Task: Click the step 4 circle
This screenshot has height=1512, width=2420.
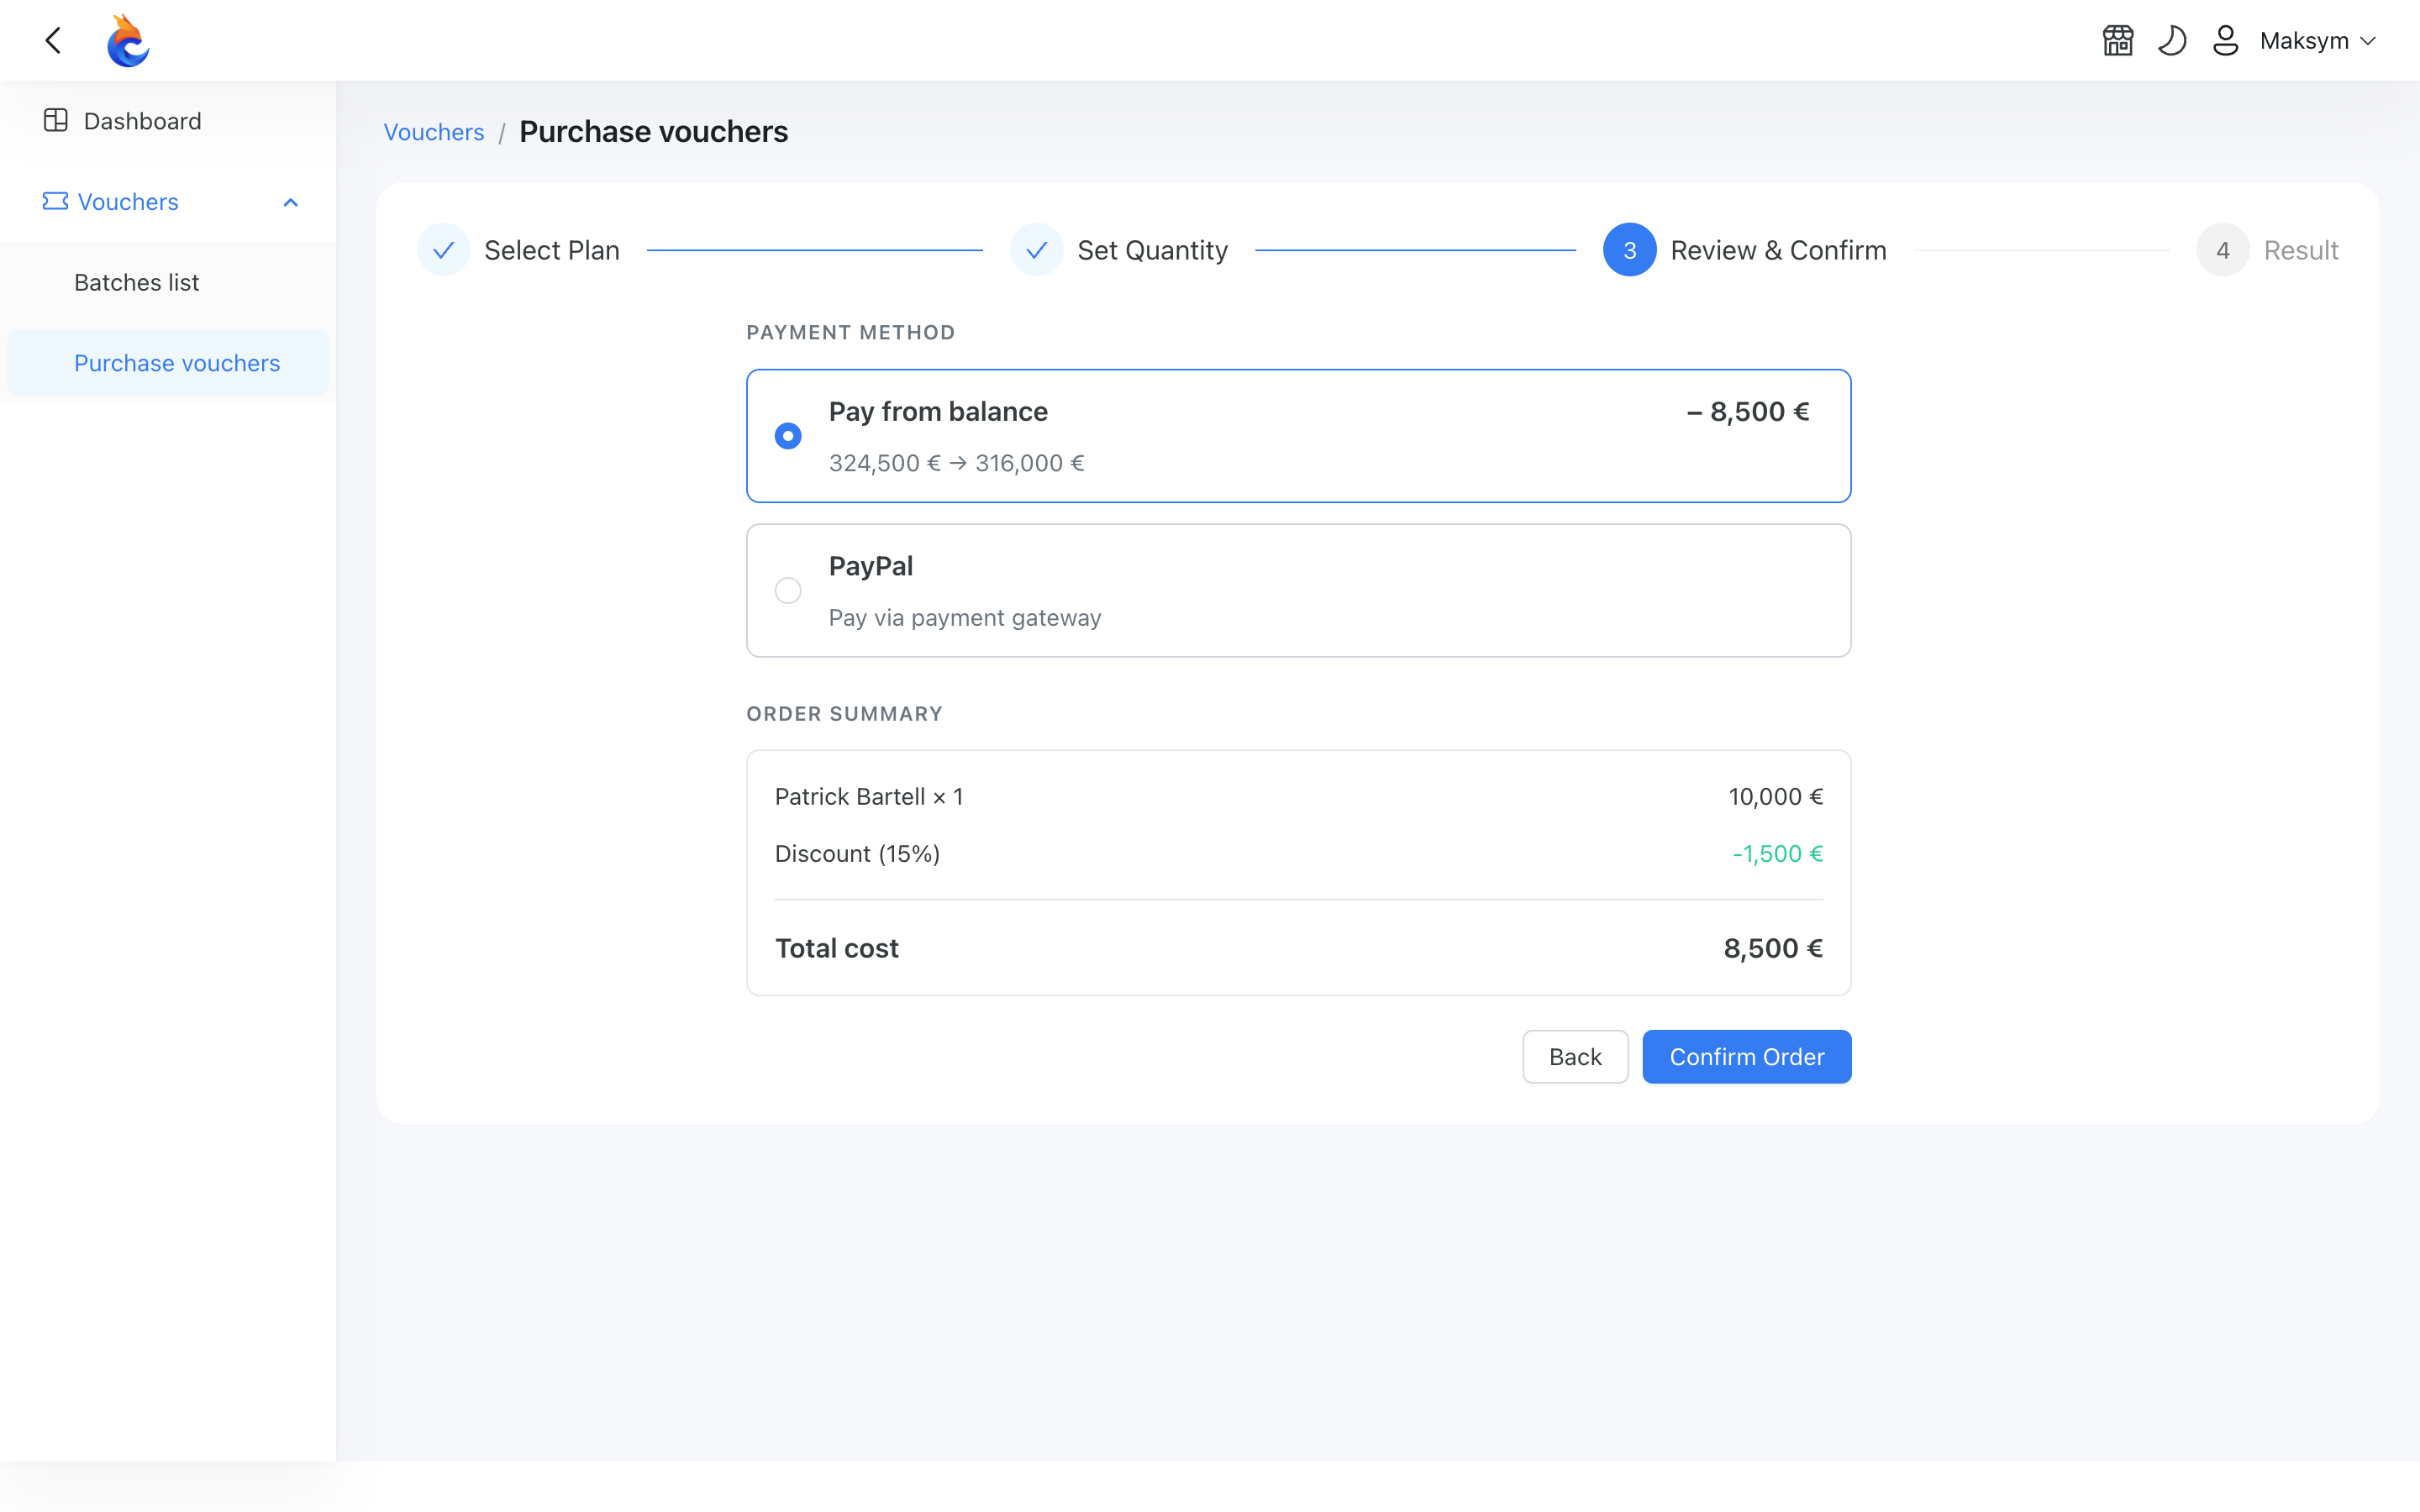Action: [2222, 249]
